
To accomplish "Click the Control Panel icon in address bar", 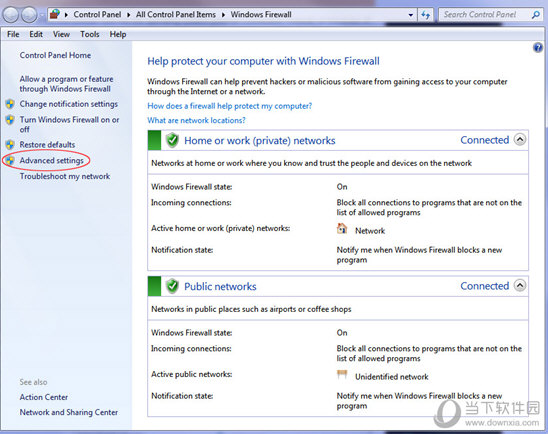I will (55, 14).
